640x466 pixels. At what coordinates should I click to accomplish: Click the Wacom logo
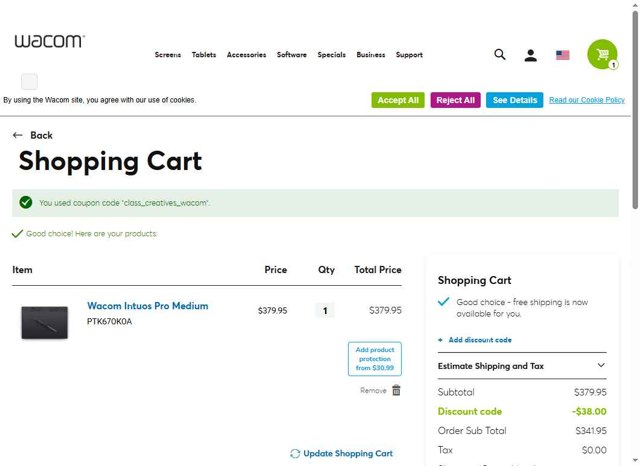[x=49, y=41]
